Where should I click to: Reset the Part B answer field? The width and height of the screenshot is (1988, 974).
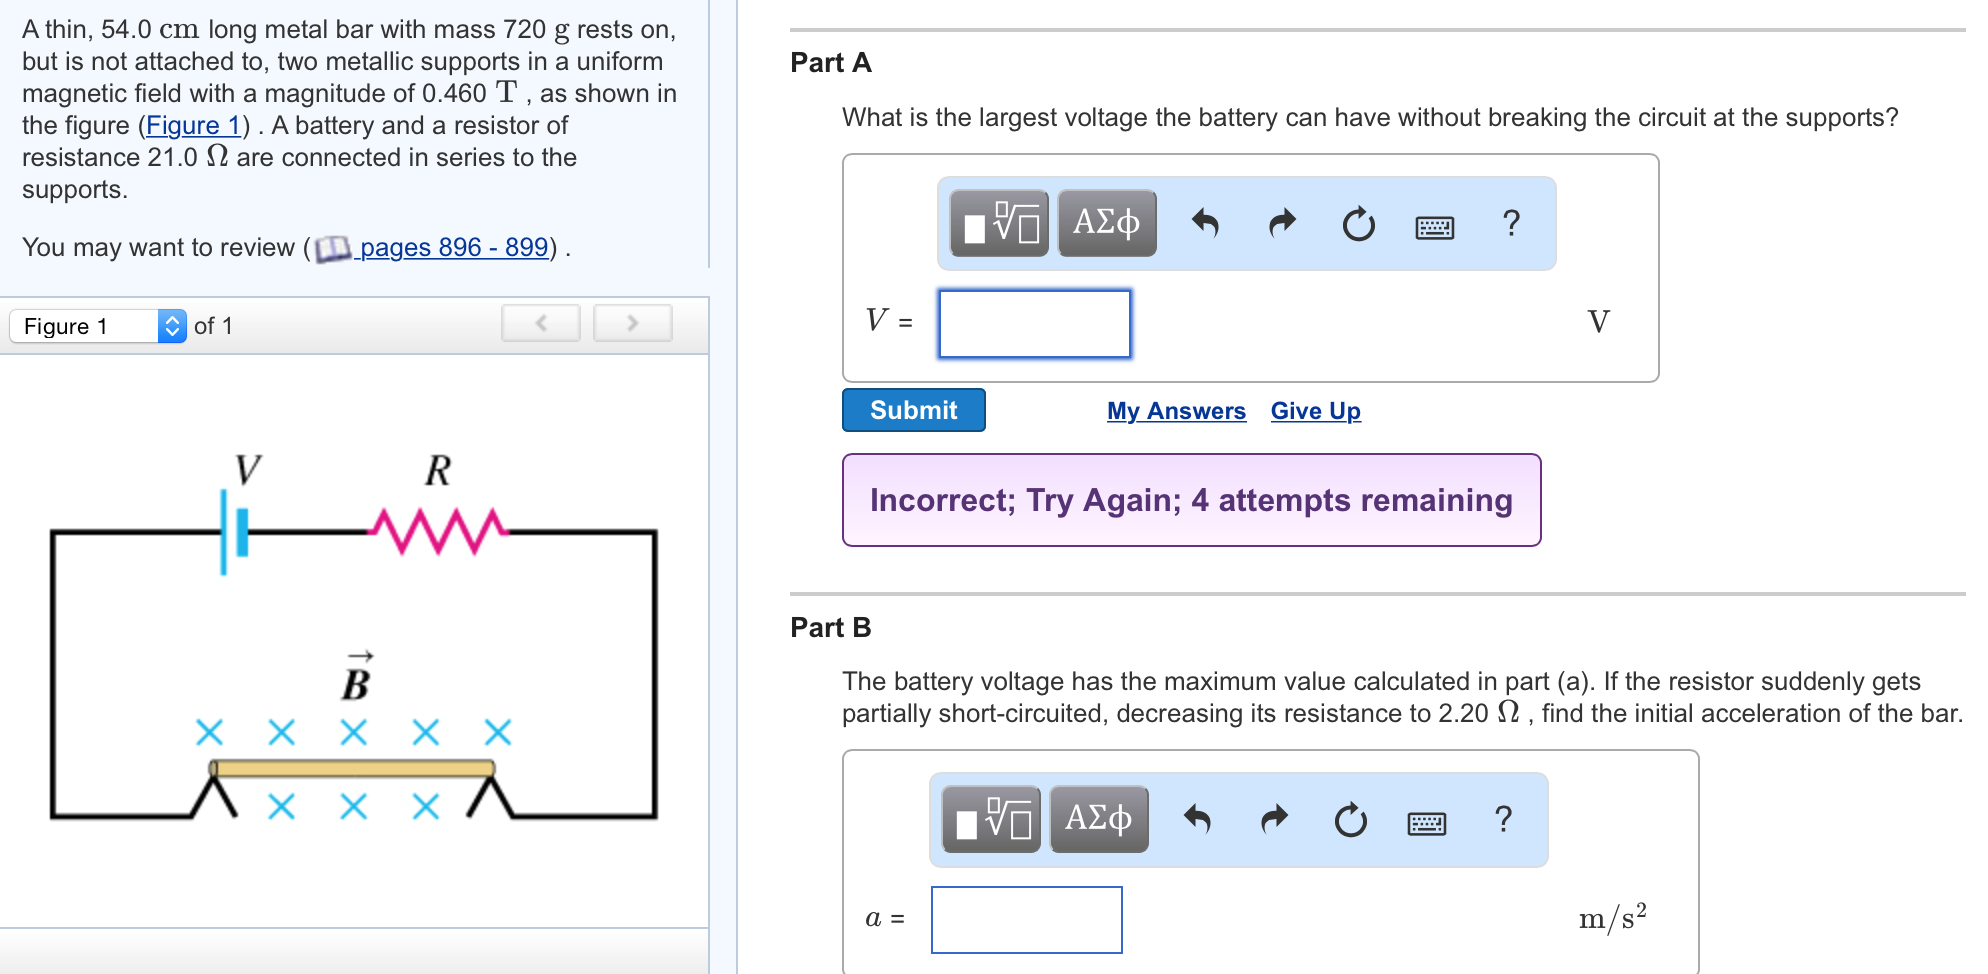click(x=1350, y=820)
